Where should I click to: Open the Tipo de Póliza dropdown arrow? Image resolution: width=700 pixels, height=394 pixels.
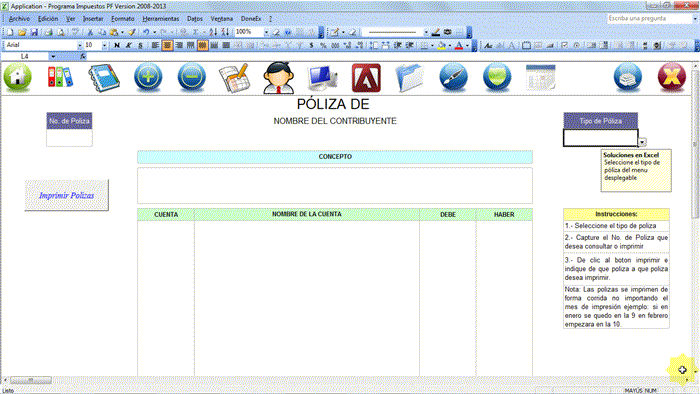point(642,142)
